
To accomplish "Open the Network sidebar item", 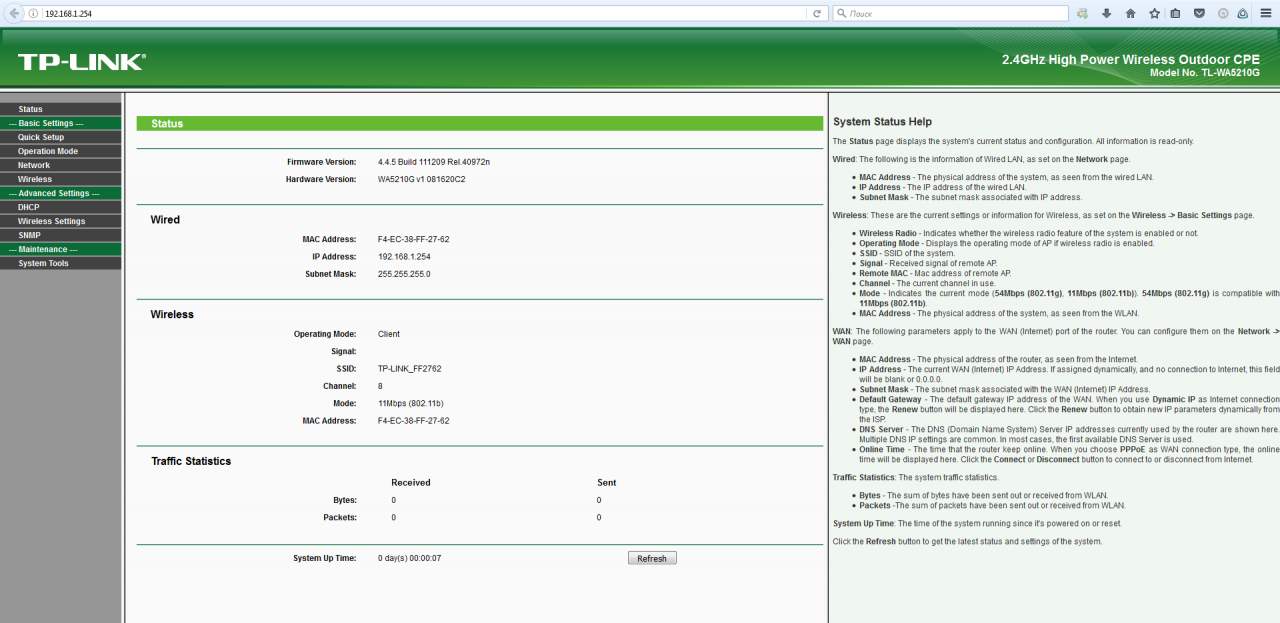I will pos(61,165).
